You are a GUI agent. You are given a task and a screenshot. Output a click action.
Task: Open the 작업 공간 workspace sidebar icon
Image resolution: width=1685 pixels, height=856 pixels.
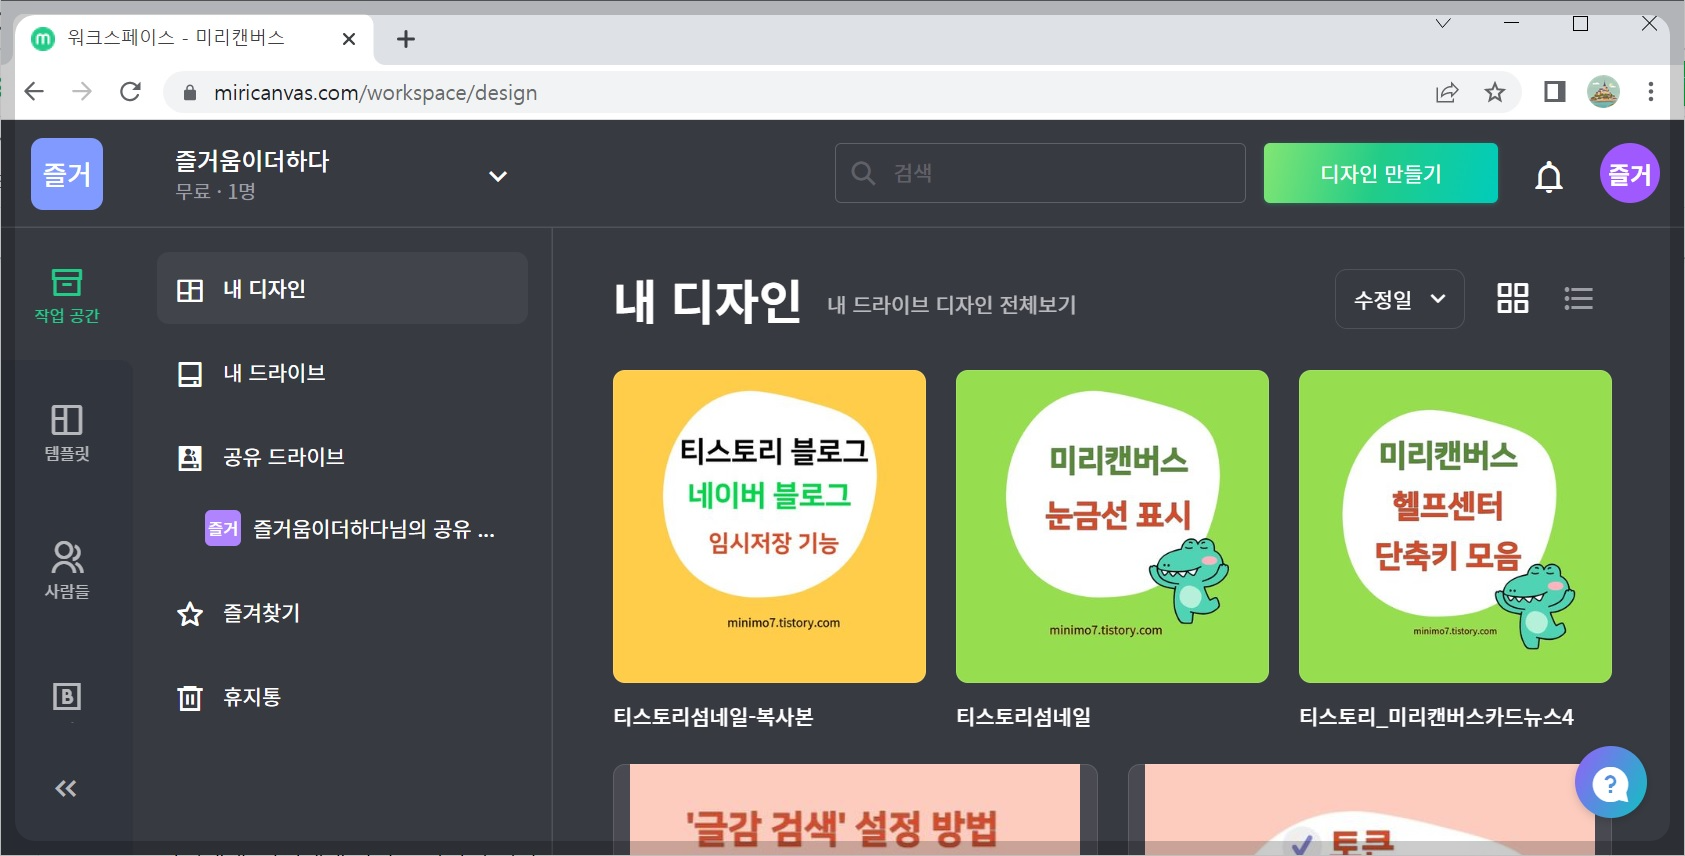pyautogui.click(x=67, y=295)
